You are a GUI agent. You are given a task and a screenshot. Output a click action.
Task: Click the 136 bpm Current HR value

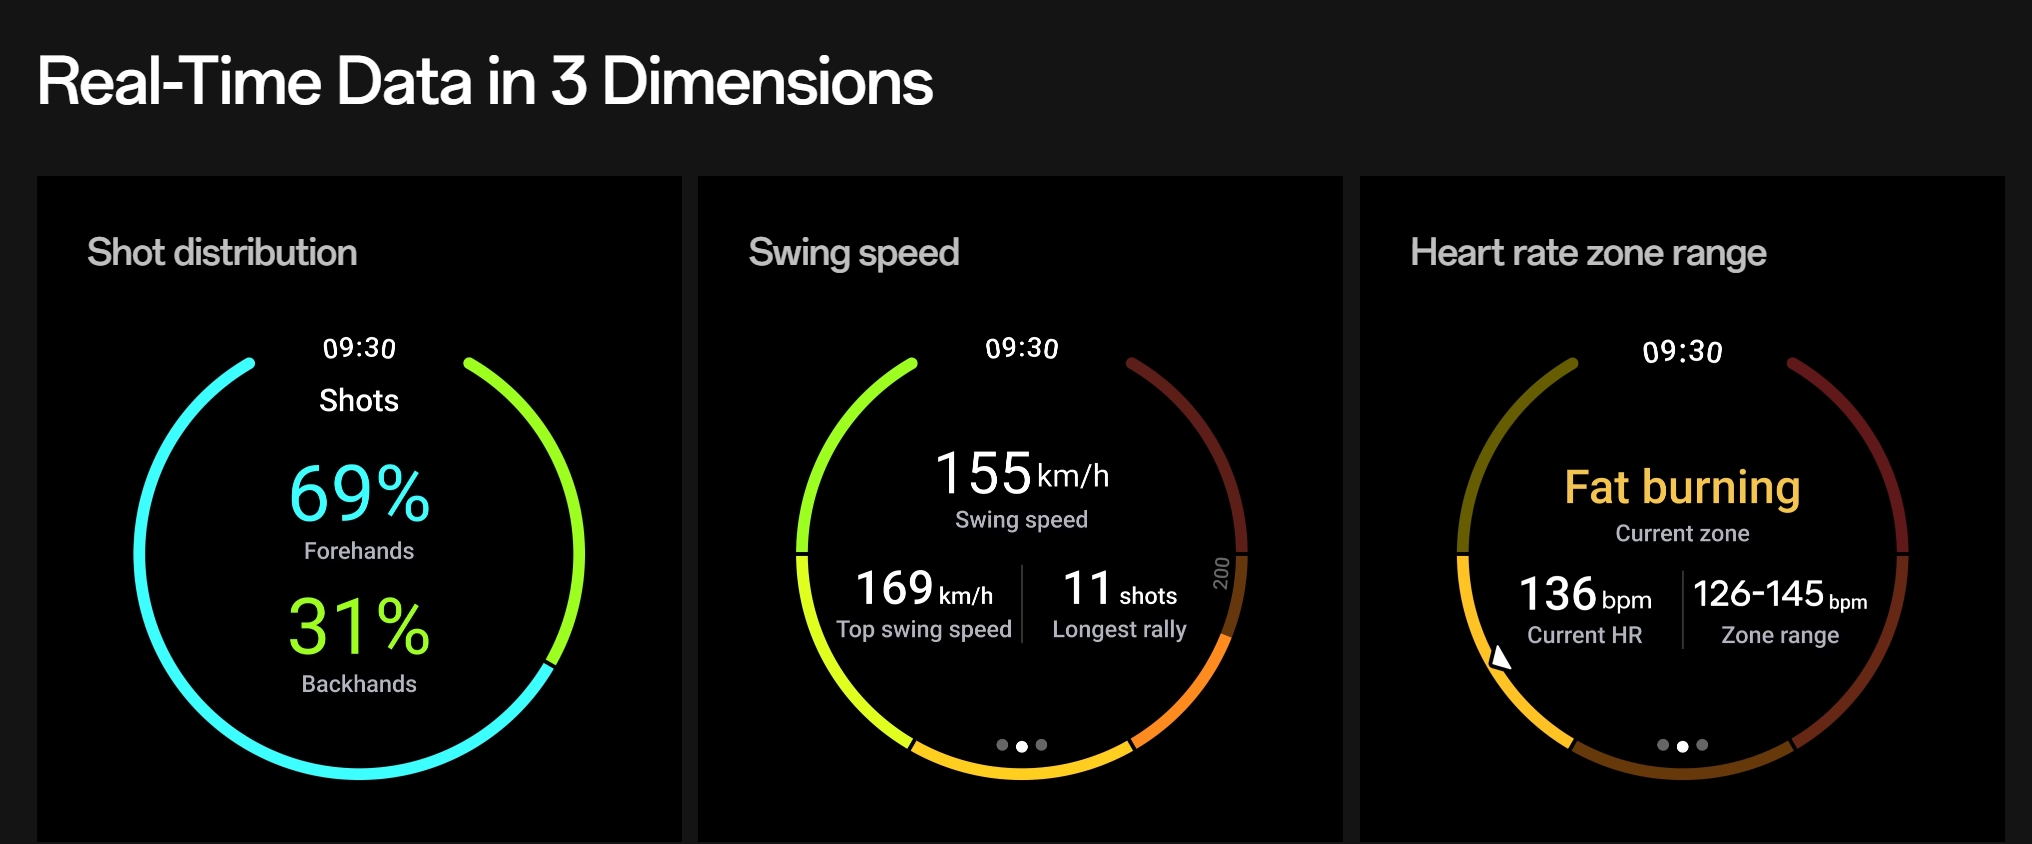point(1585,594)
